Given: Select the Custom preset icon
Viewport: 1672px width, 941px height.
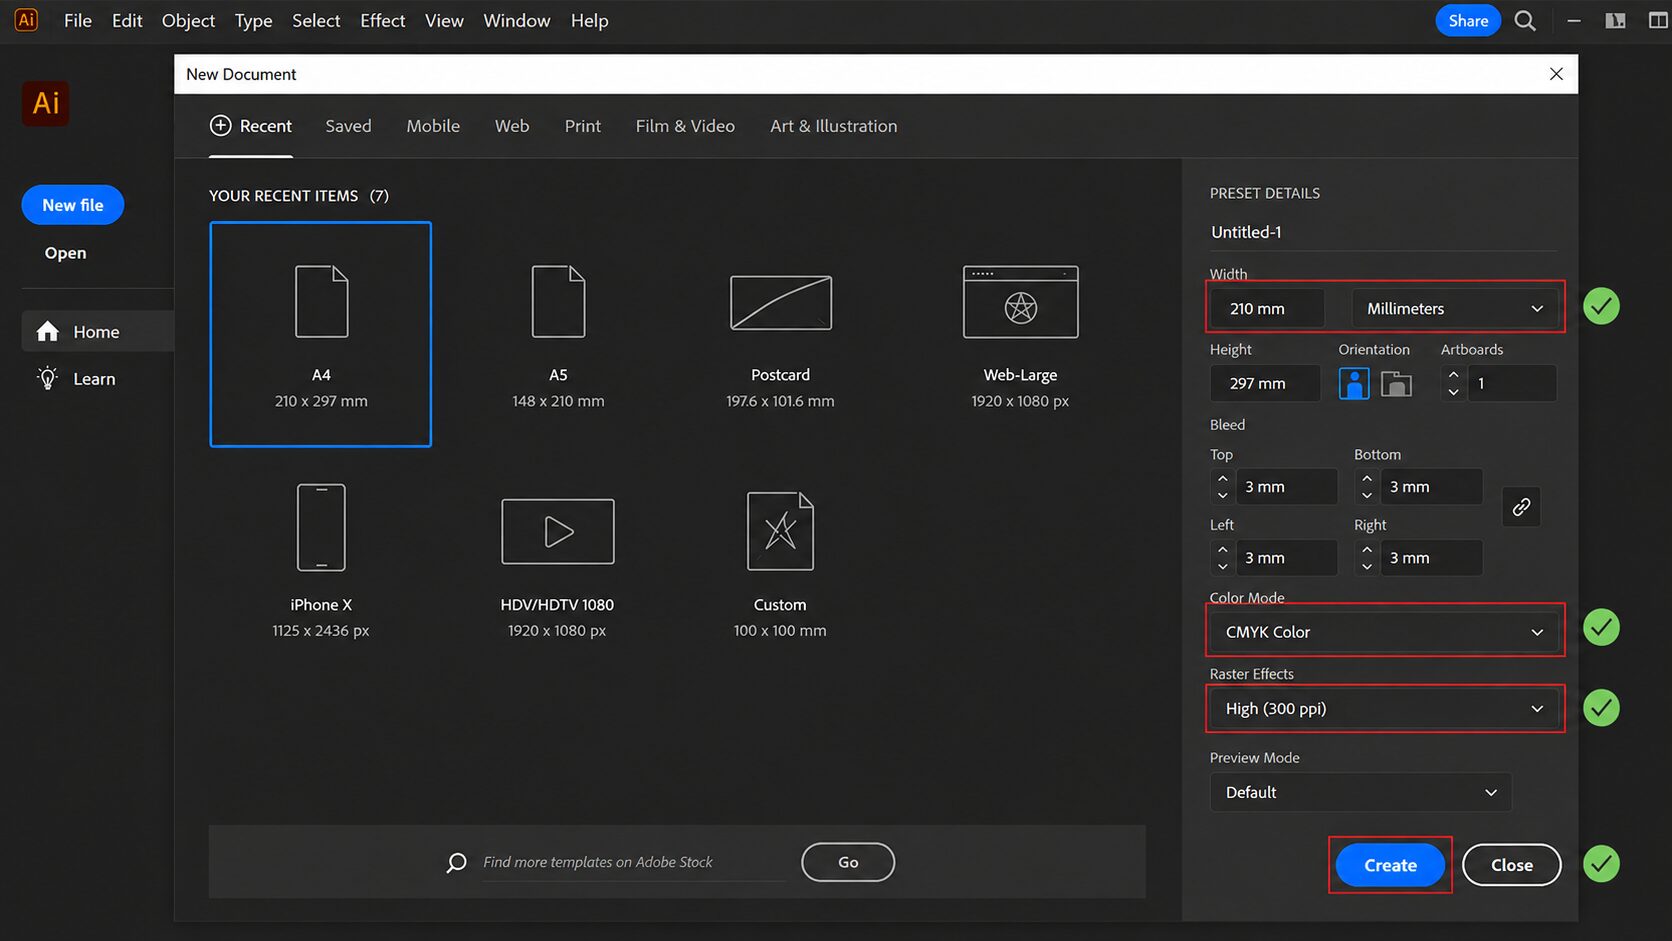Looking at the screenshot, I should click(x=780, y=531).
